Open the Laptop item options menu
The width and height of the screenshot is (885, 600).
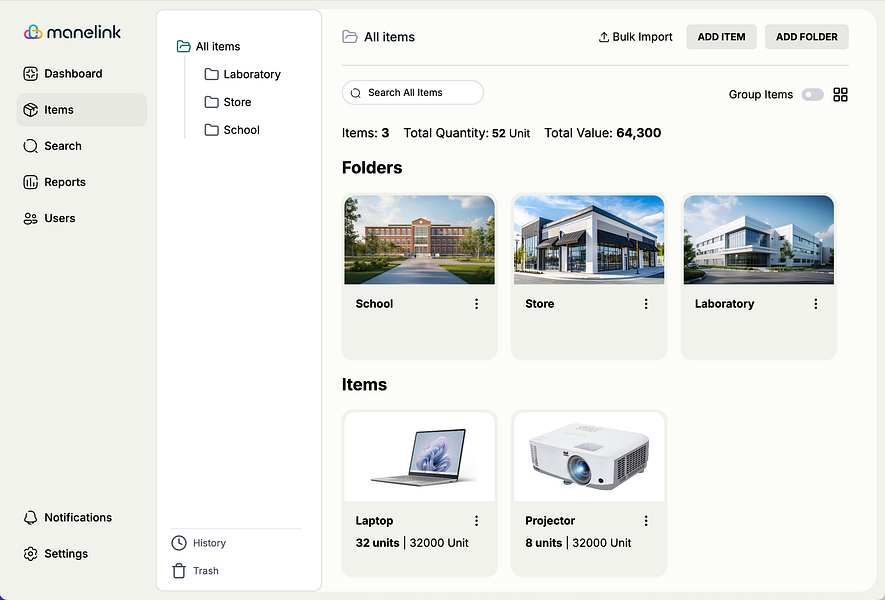click(476, 520)
